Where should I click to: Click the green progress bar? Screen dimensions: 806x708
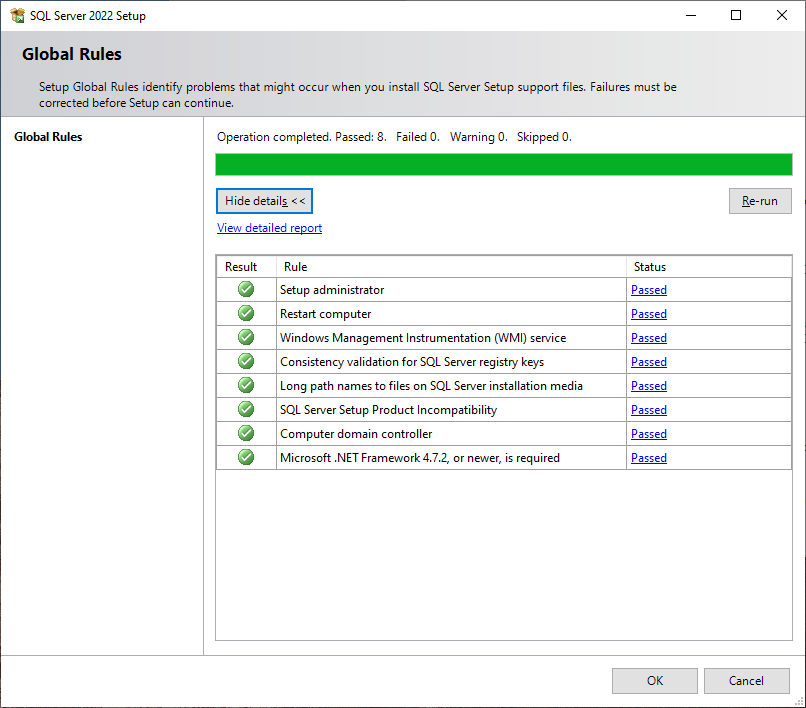(504, 165)
